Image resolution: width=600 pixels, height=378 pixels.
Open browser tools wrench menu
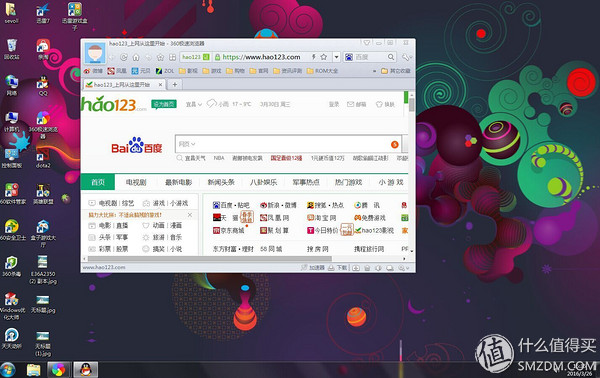click(406, 57)
